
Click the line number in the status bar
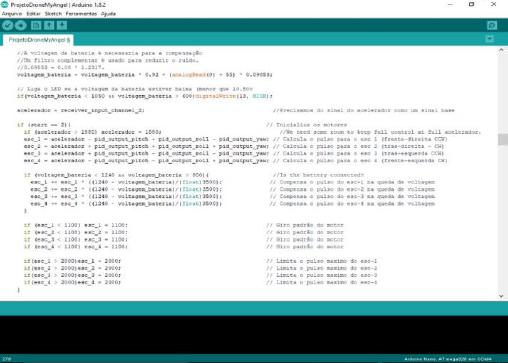pyautogui.click(x=7, y=359)
